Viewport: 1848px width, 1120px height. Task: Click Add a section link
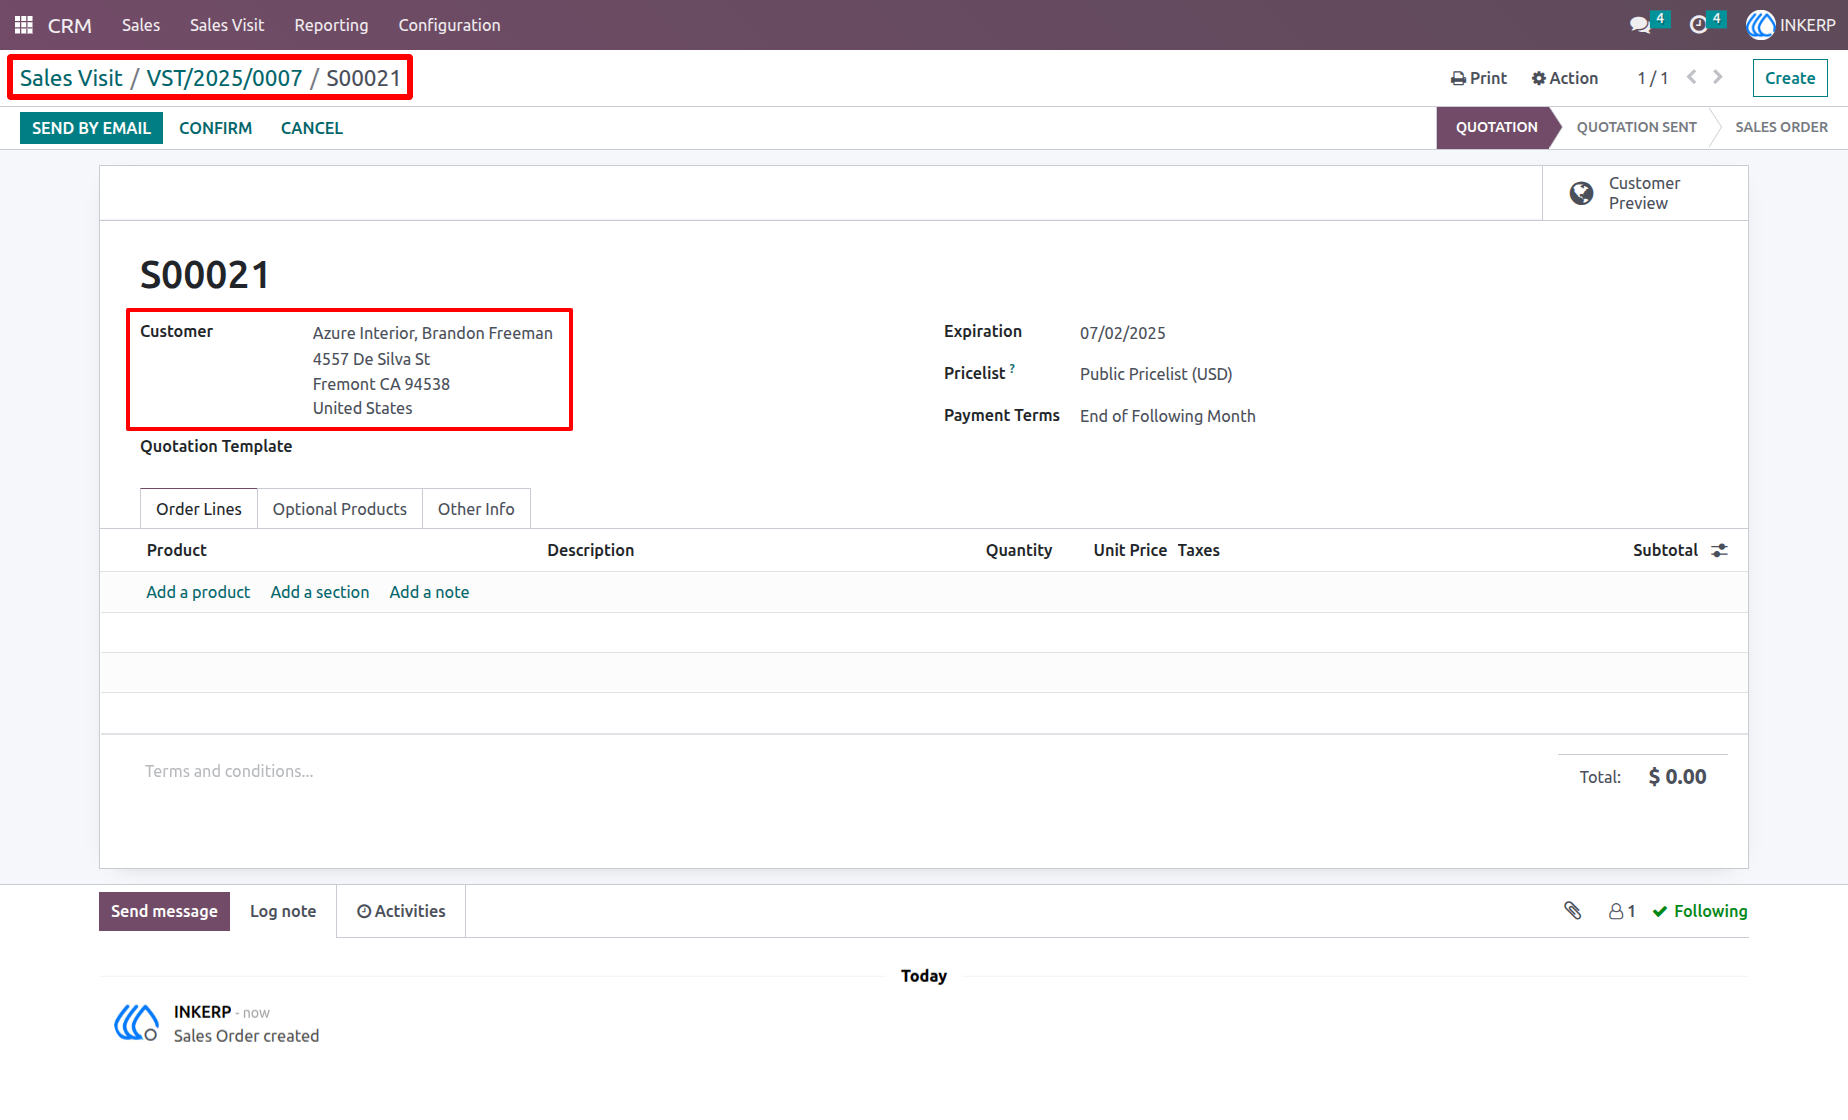[x=320, y=592]
